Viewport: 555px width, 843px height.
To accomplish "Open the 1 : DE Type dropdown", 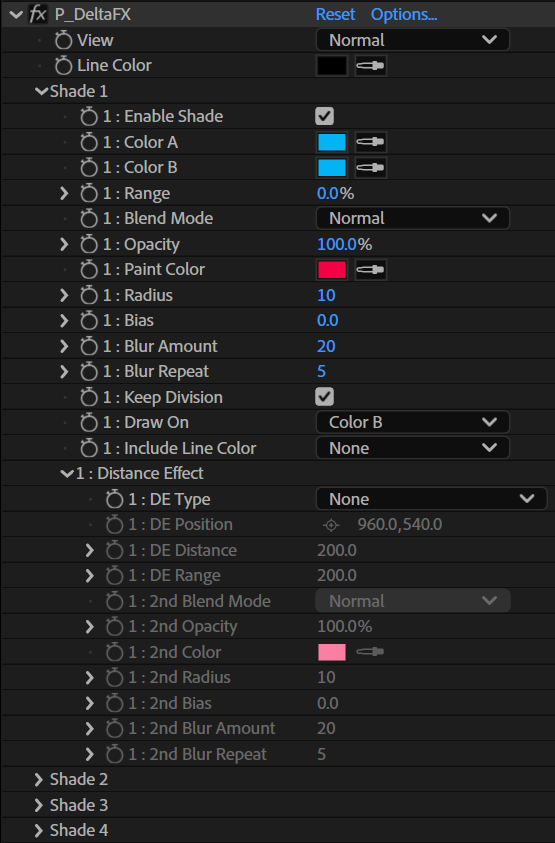I will pyautogui.click(x=431, y=499).
